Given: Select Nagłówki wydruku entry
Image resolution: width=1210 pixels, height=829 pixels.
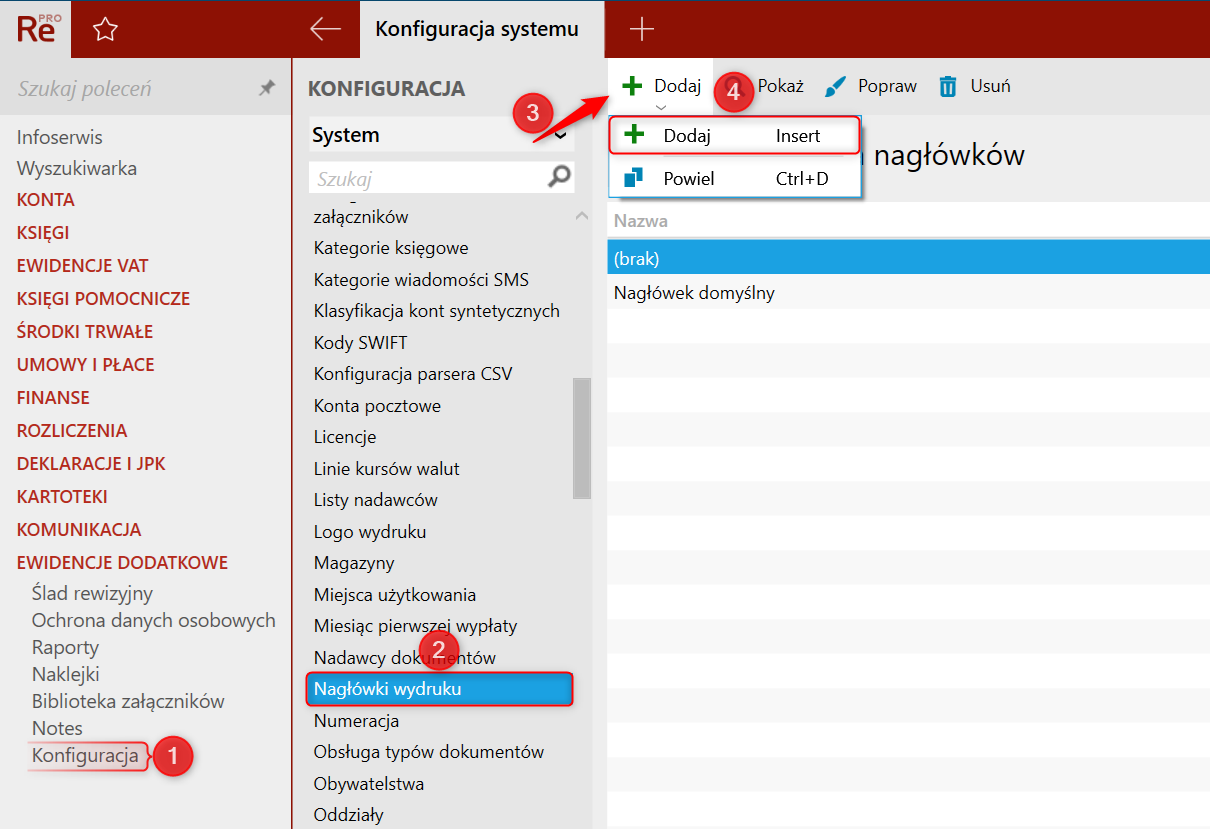Looking at the screenshot, I should coord(440,689).
